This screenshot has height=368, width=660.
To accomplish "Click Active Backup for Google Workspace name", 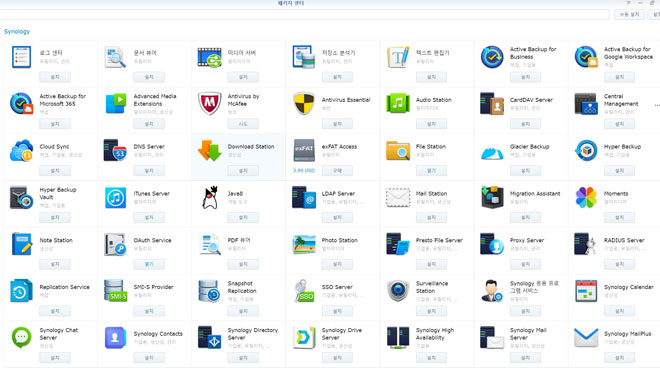I will (x=628, y=53).
